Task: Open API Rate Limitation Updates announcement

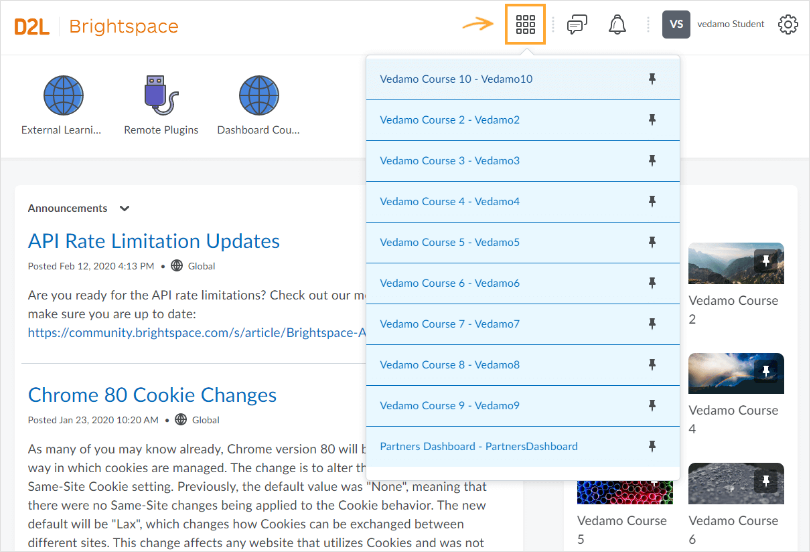Action: coord(154,241)
